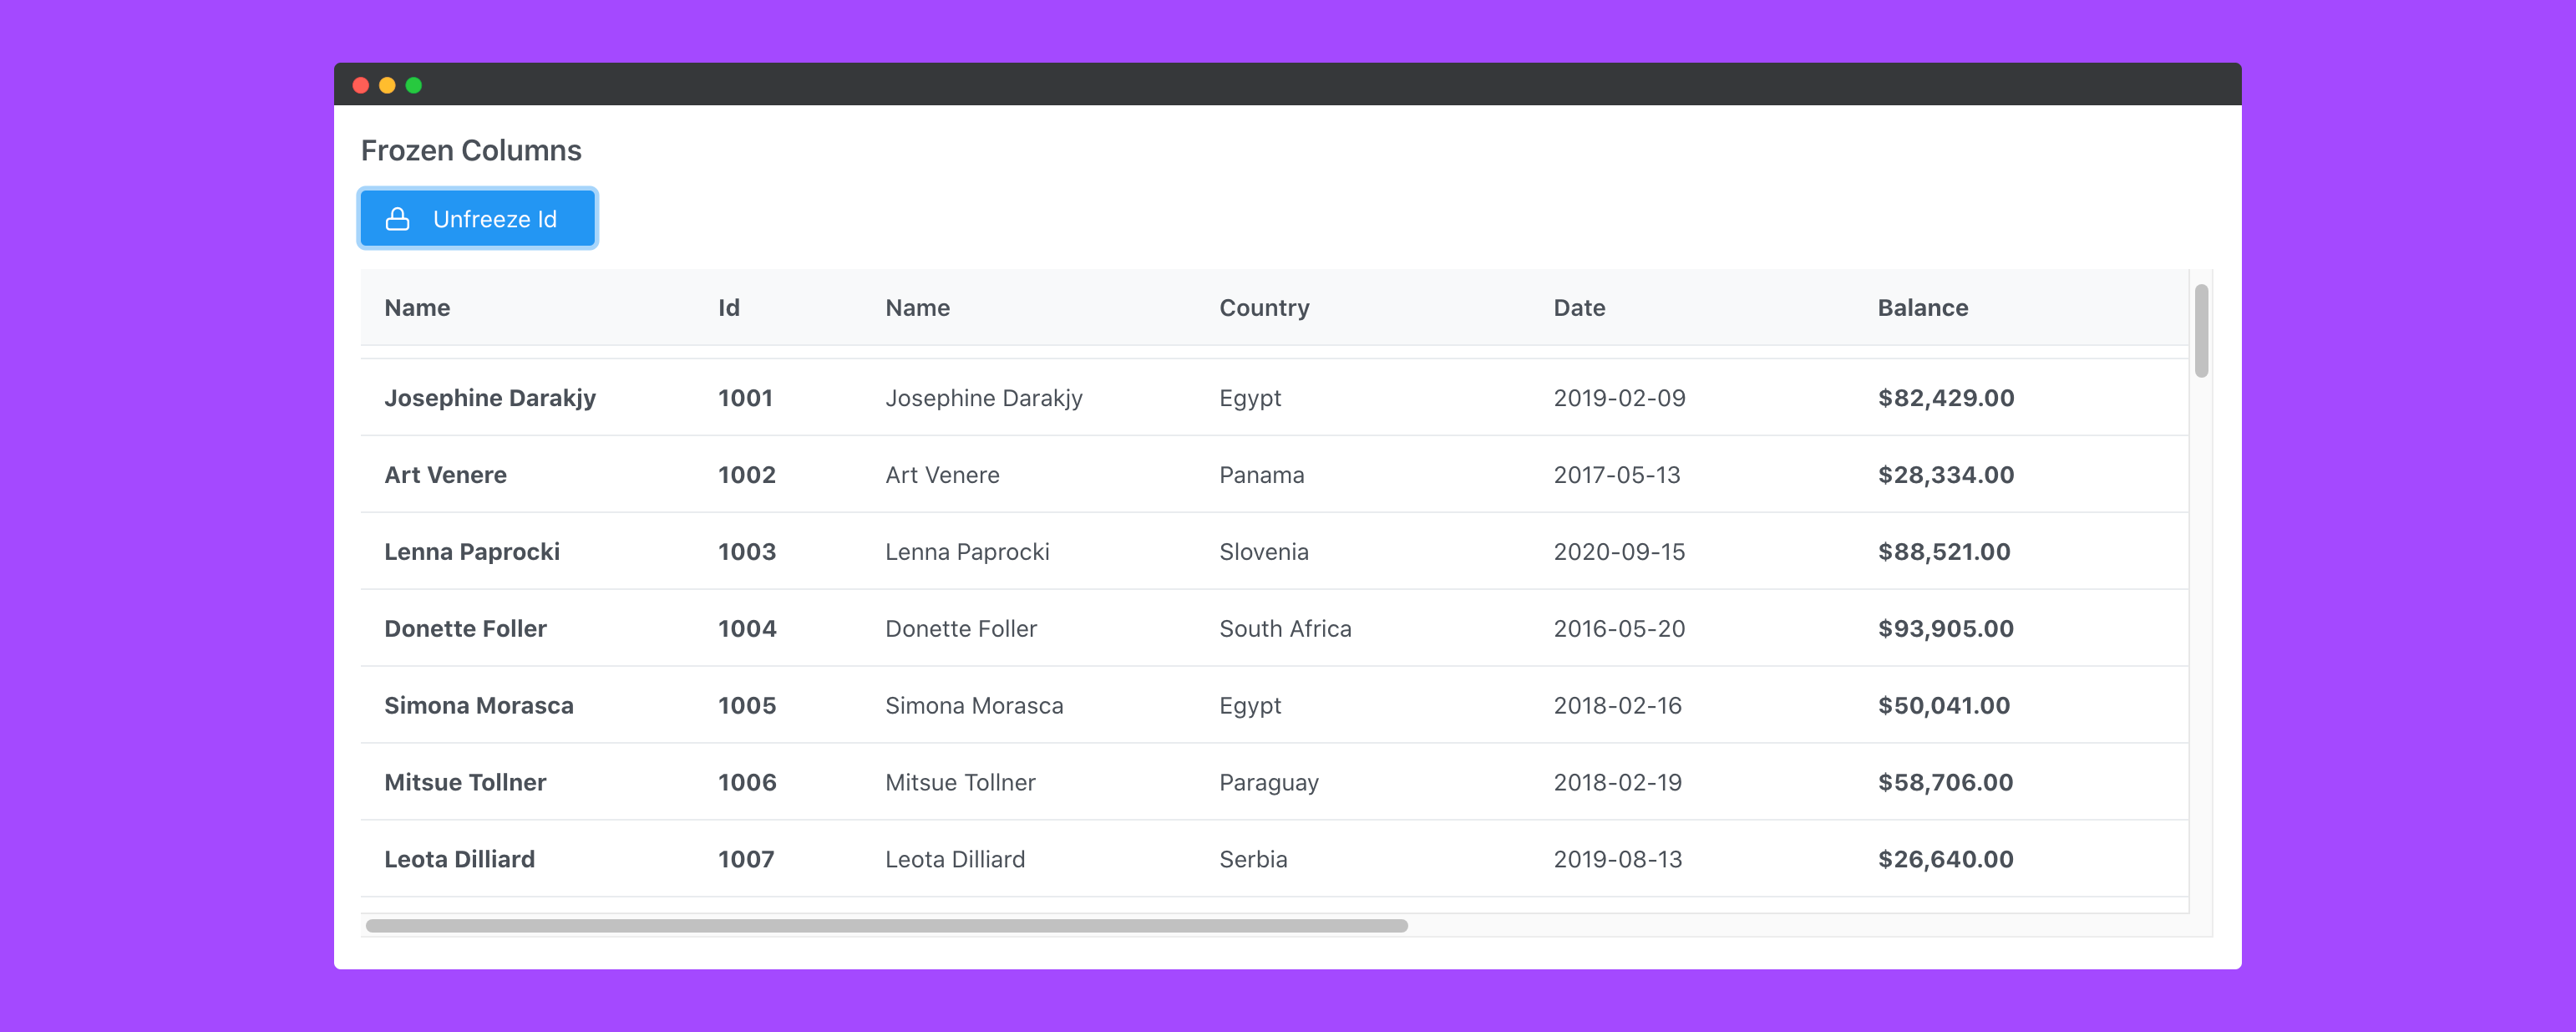2576x1032 pixels.
Task: Click the horizontal scrollbar thumb
Action: coord(886,926)
